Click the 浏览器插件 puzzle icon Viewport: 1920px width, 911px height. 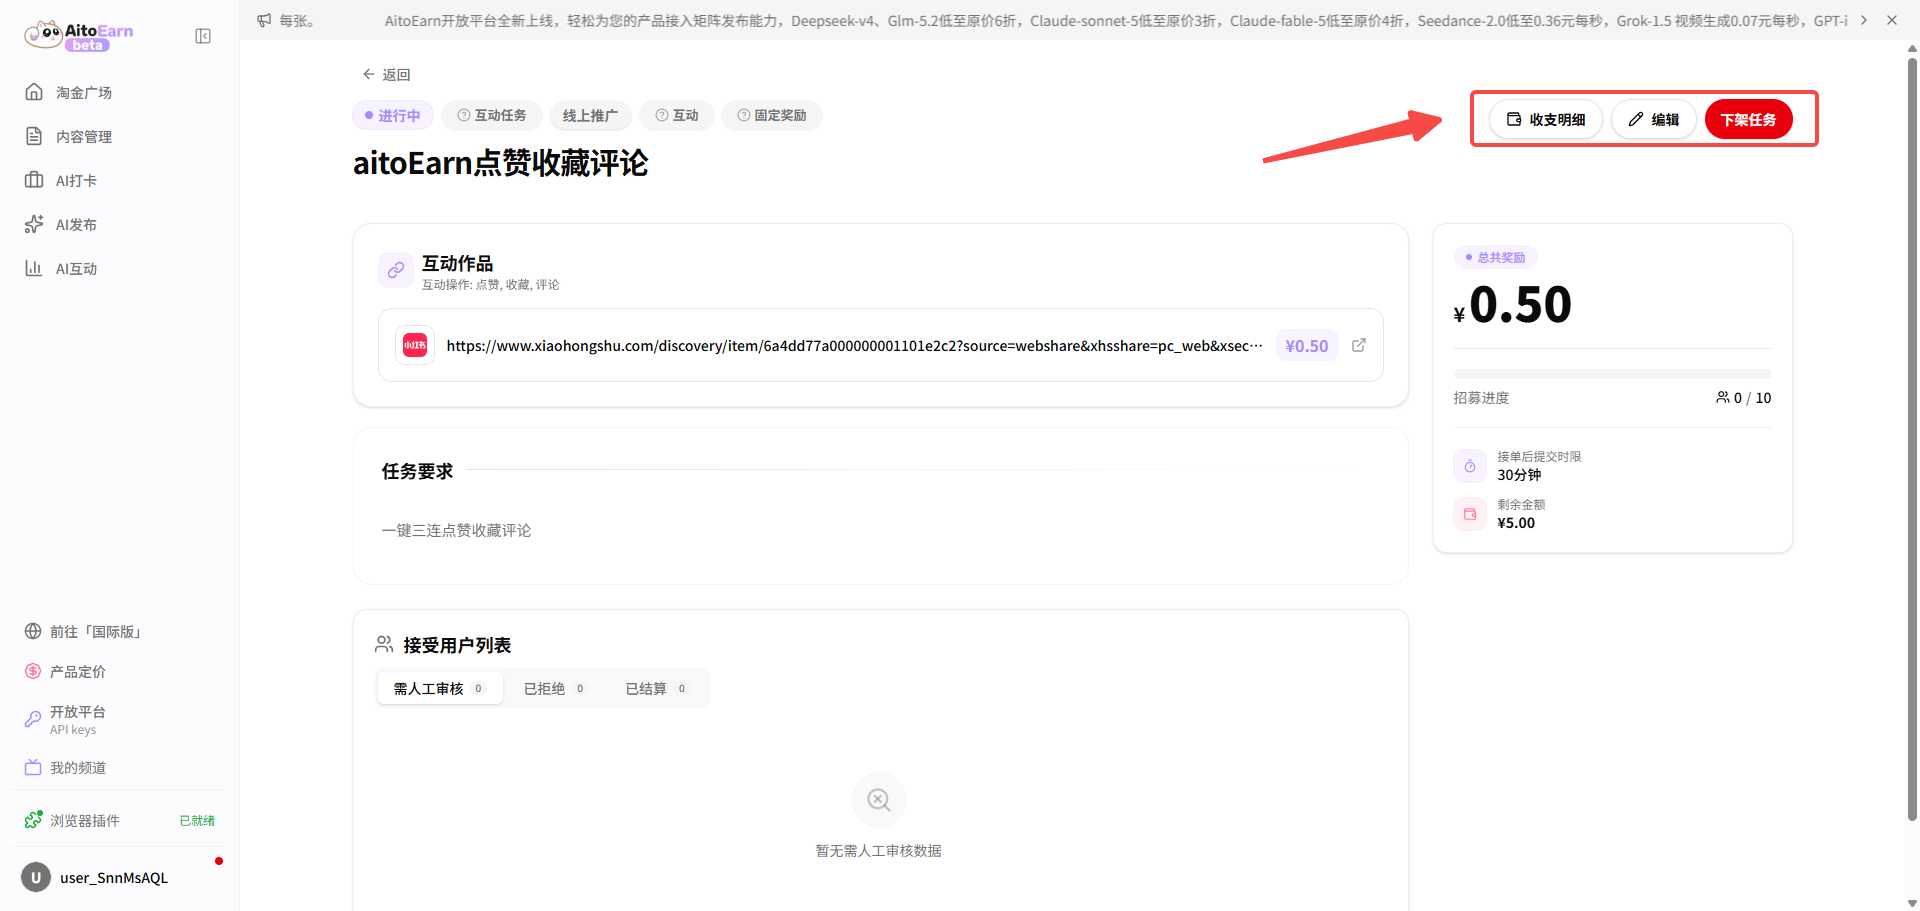click(33, 820)
